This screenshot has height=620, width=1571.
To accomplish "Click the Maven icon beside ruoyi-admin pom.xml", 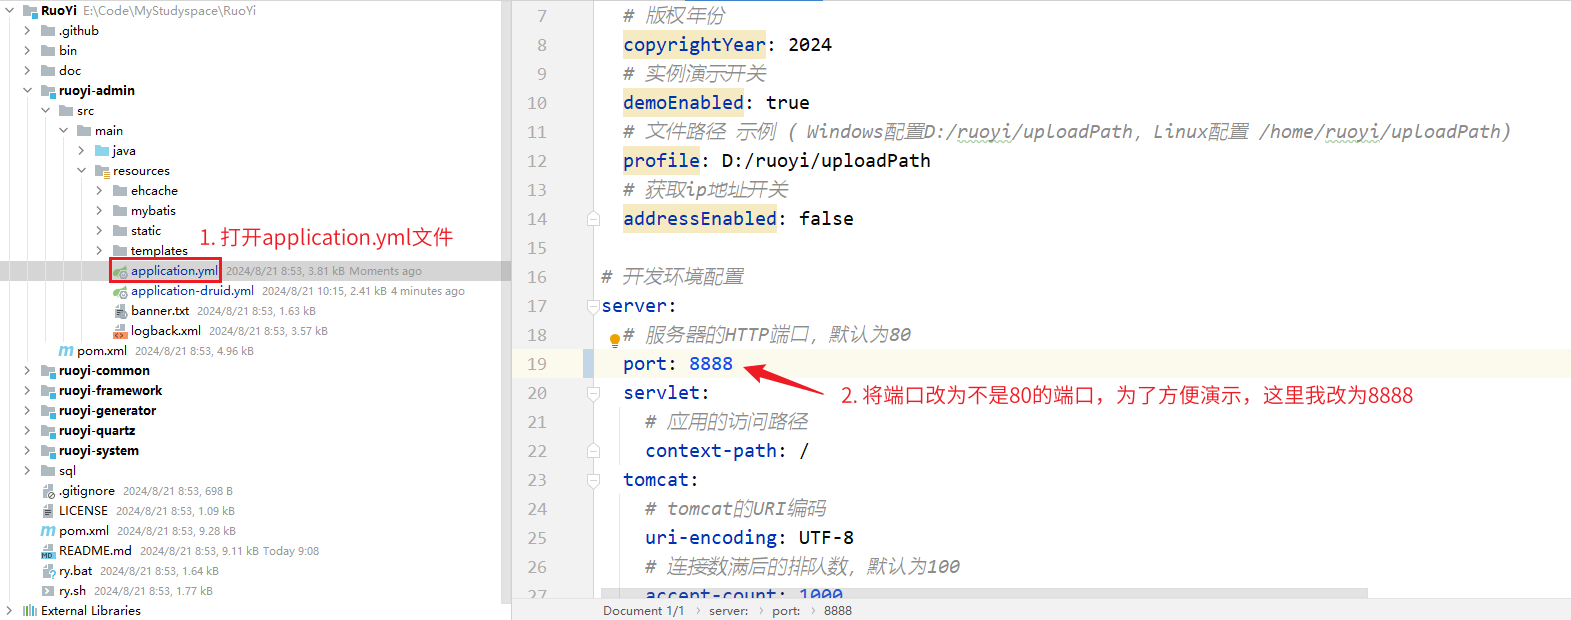I will coord(66,351).
